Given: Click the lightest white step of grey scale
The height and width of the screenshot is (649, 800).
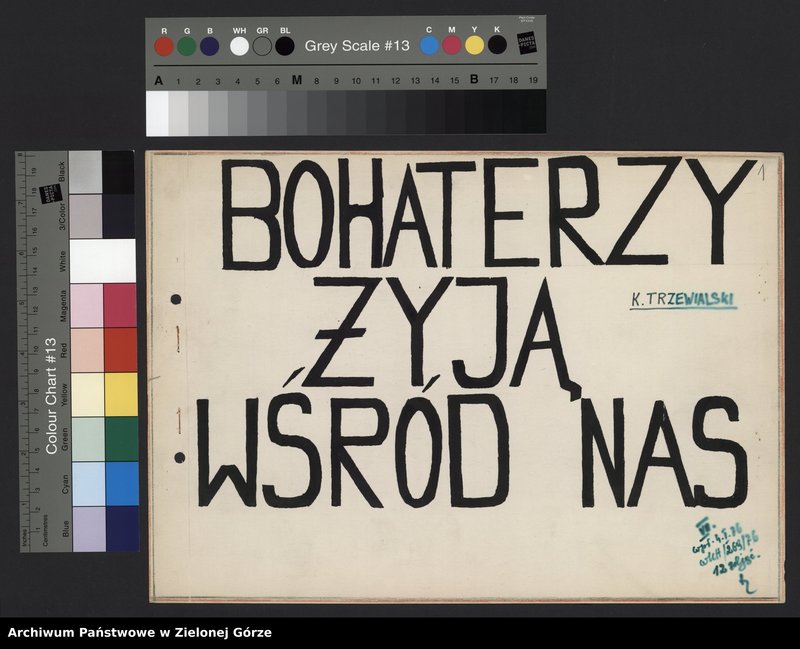Looking at the screenshot, I should (x=158, y=113).
